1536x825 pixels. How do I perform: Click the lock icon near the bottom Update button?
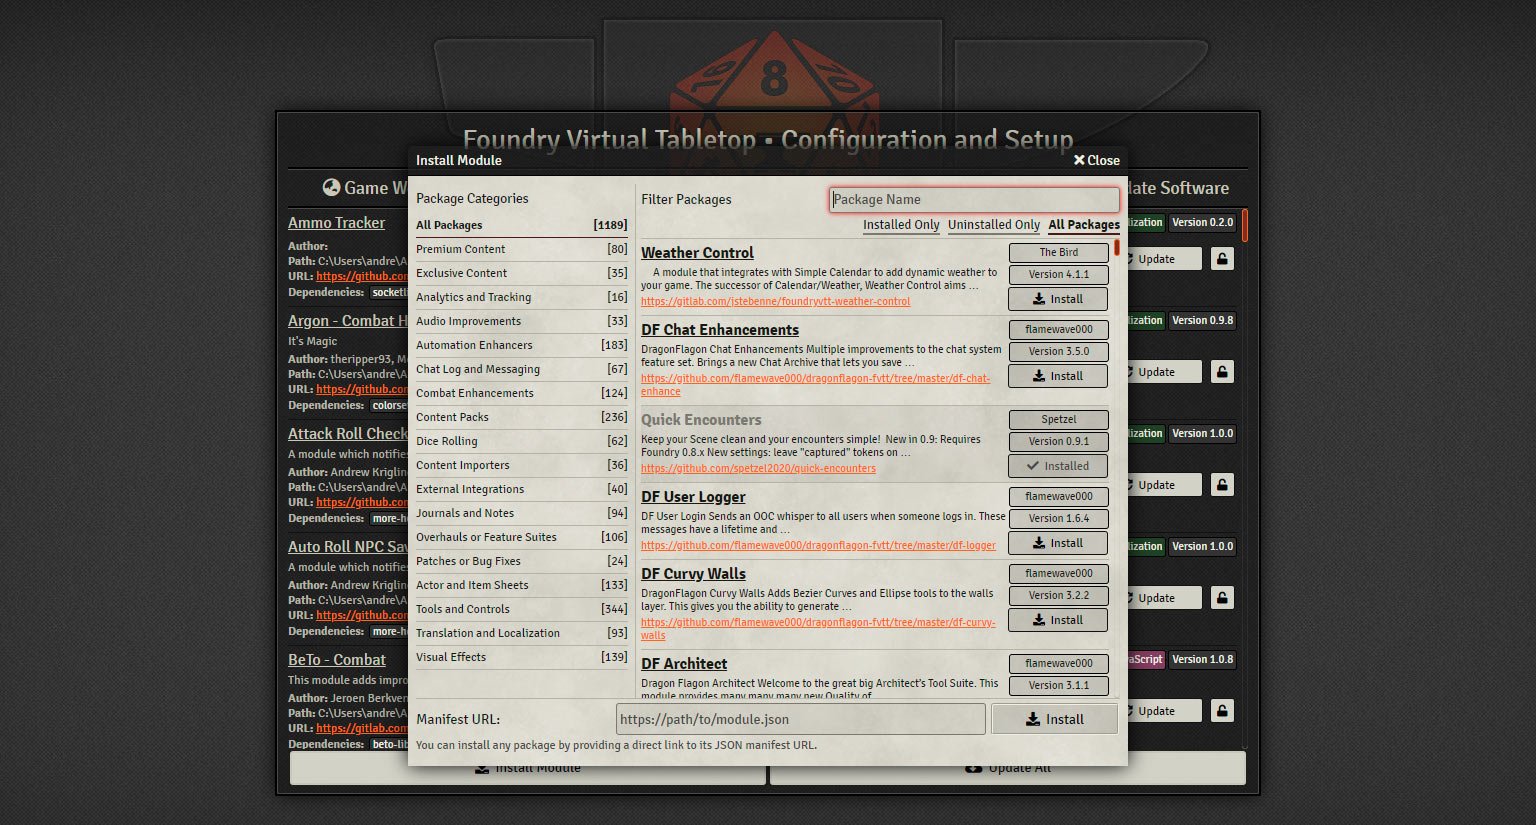click(1221, 710)
